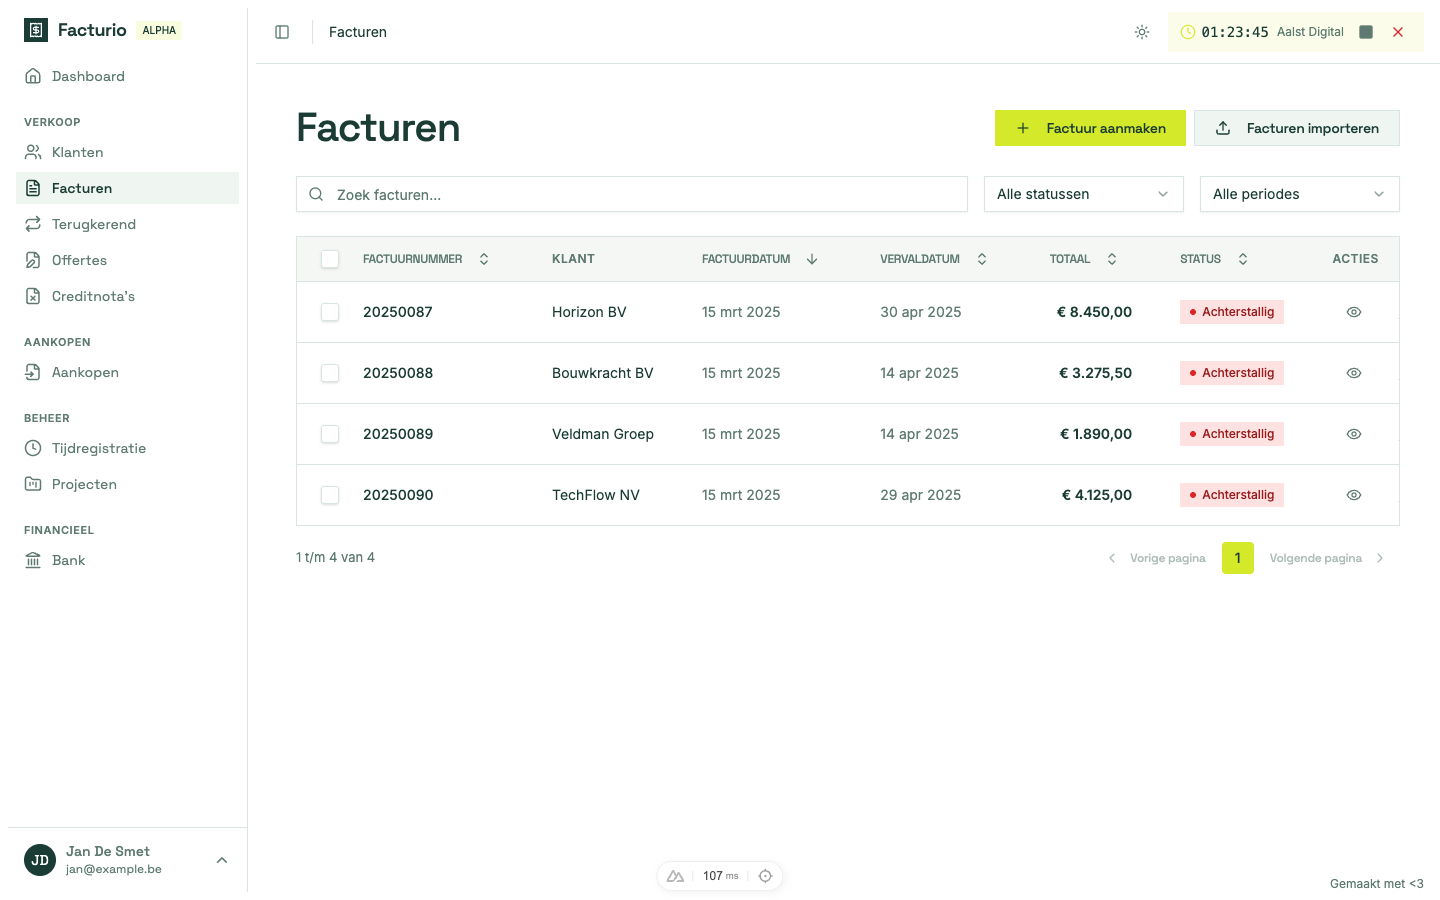Click the ALPHA badge
Viewport: 1440px width, 900px height.
point(159,30)
